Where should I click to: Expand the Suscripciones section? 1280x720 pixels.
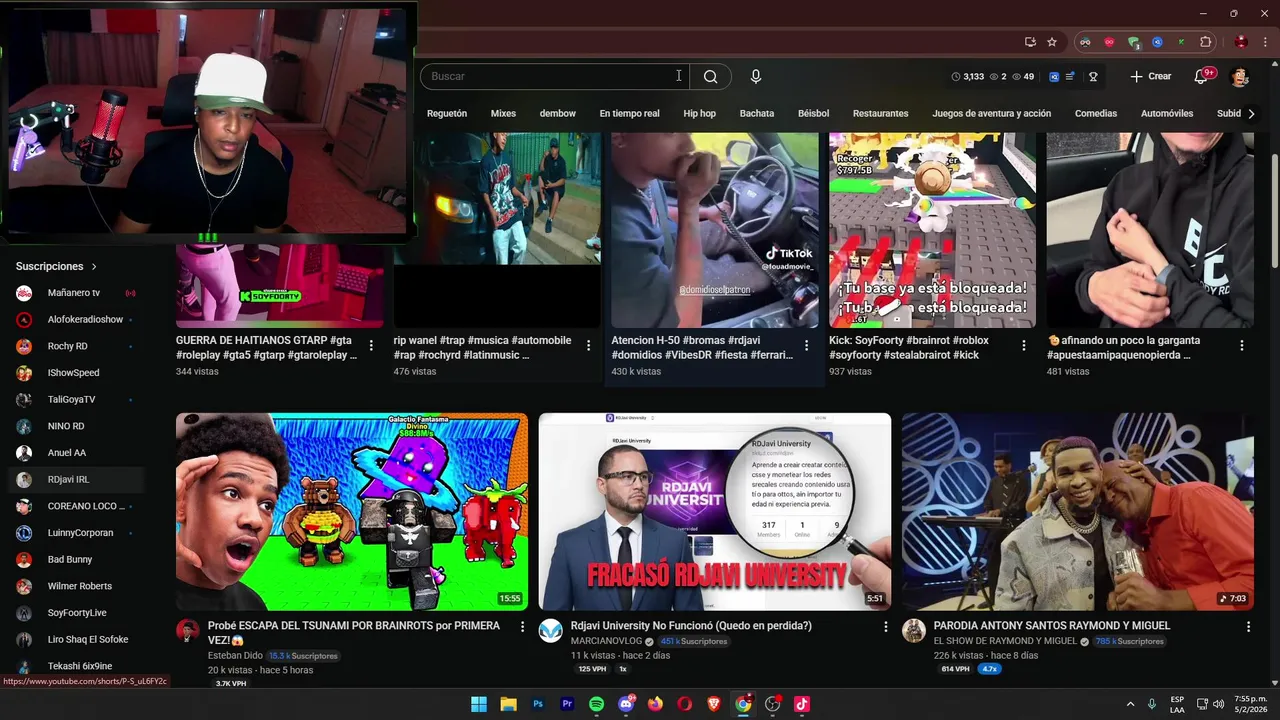click(x=57, y=267)
